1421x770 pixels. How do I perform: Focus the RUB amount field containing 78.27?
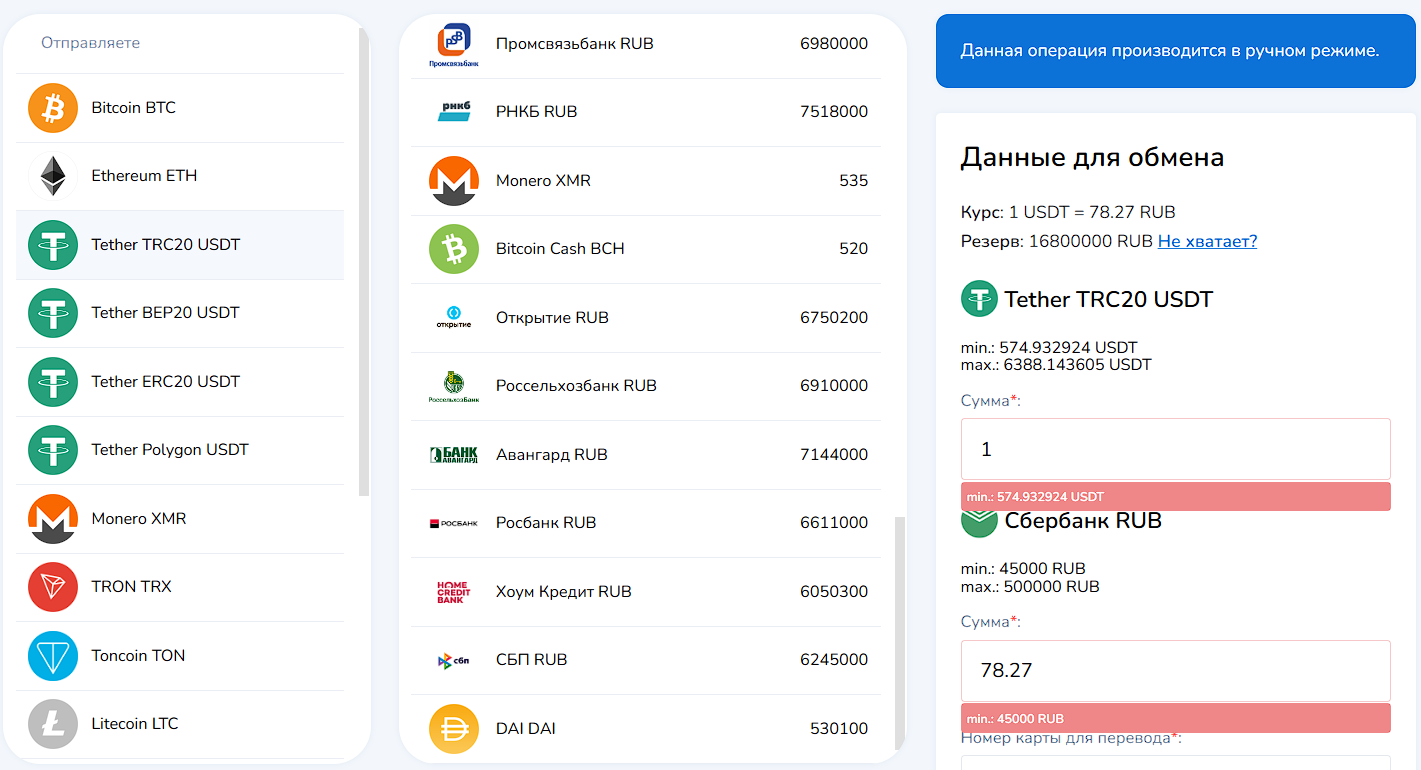1176,671
